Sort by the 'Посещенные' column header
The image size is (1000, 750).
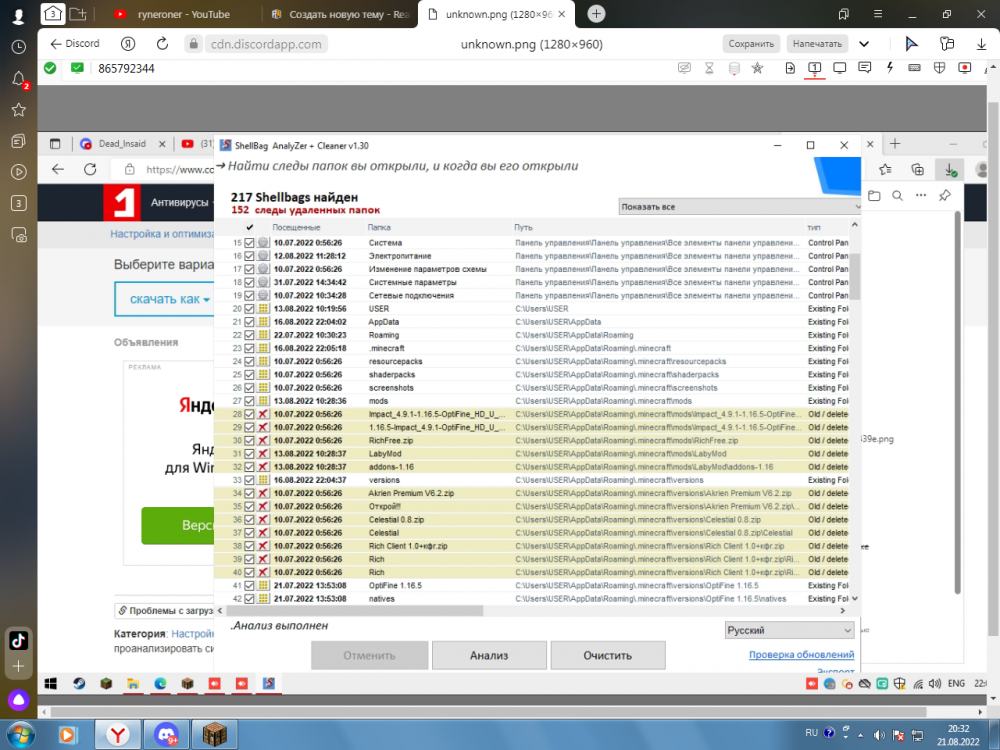click(x=296, y=227)
